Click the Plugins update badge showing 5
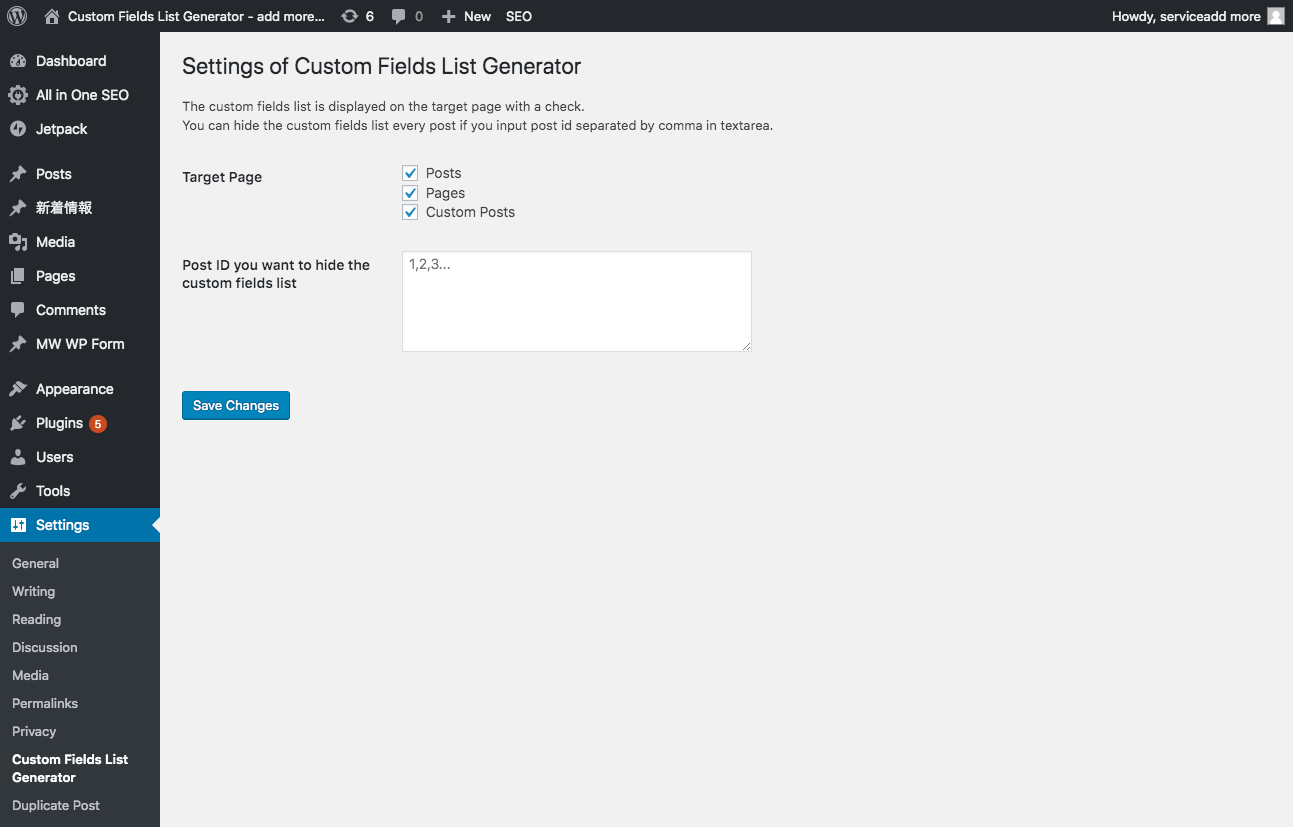 (x=97, y=424)
